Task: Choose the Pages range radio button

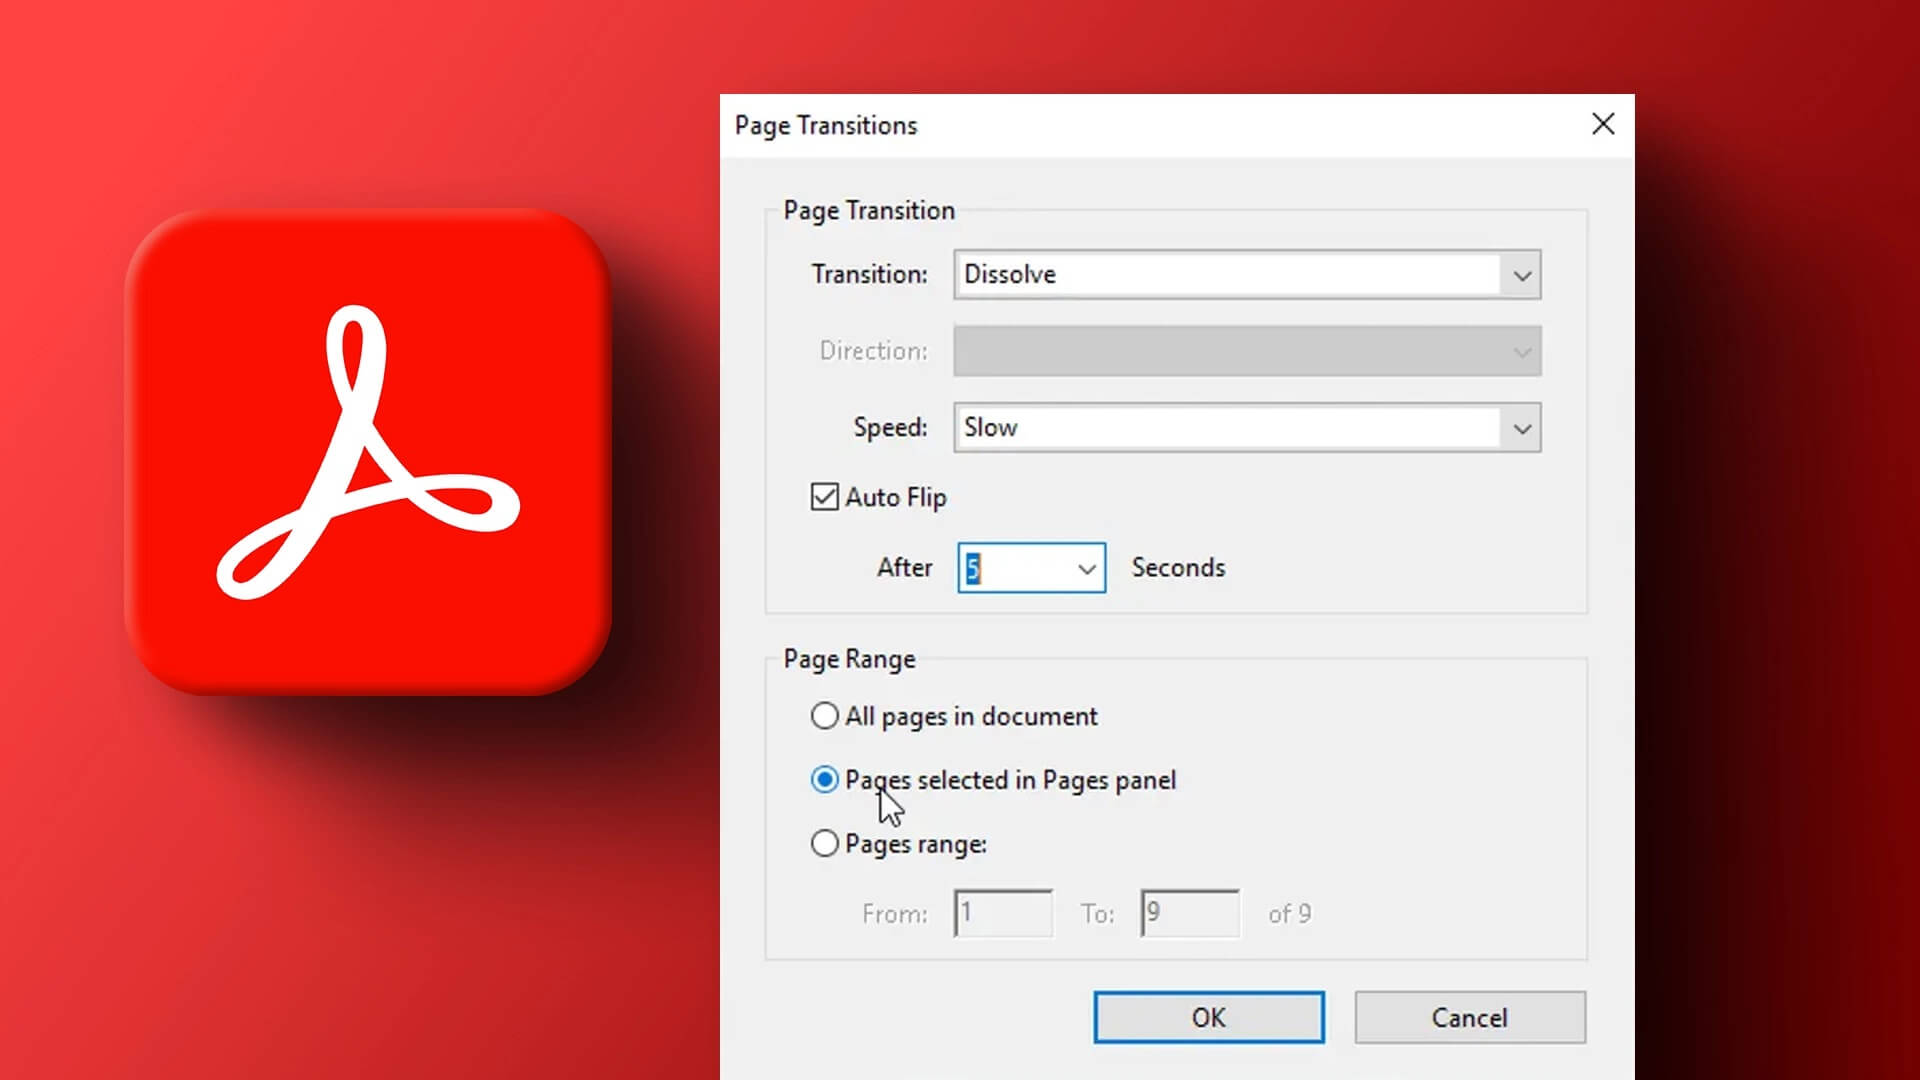Action: [x=824, y=844]
